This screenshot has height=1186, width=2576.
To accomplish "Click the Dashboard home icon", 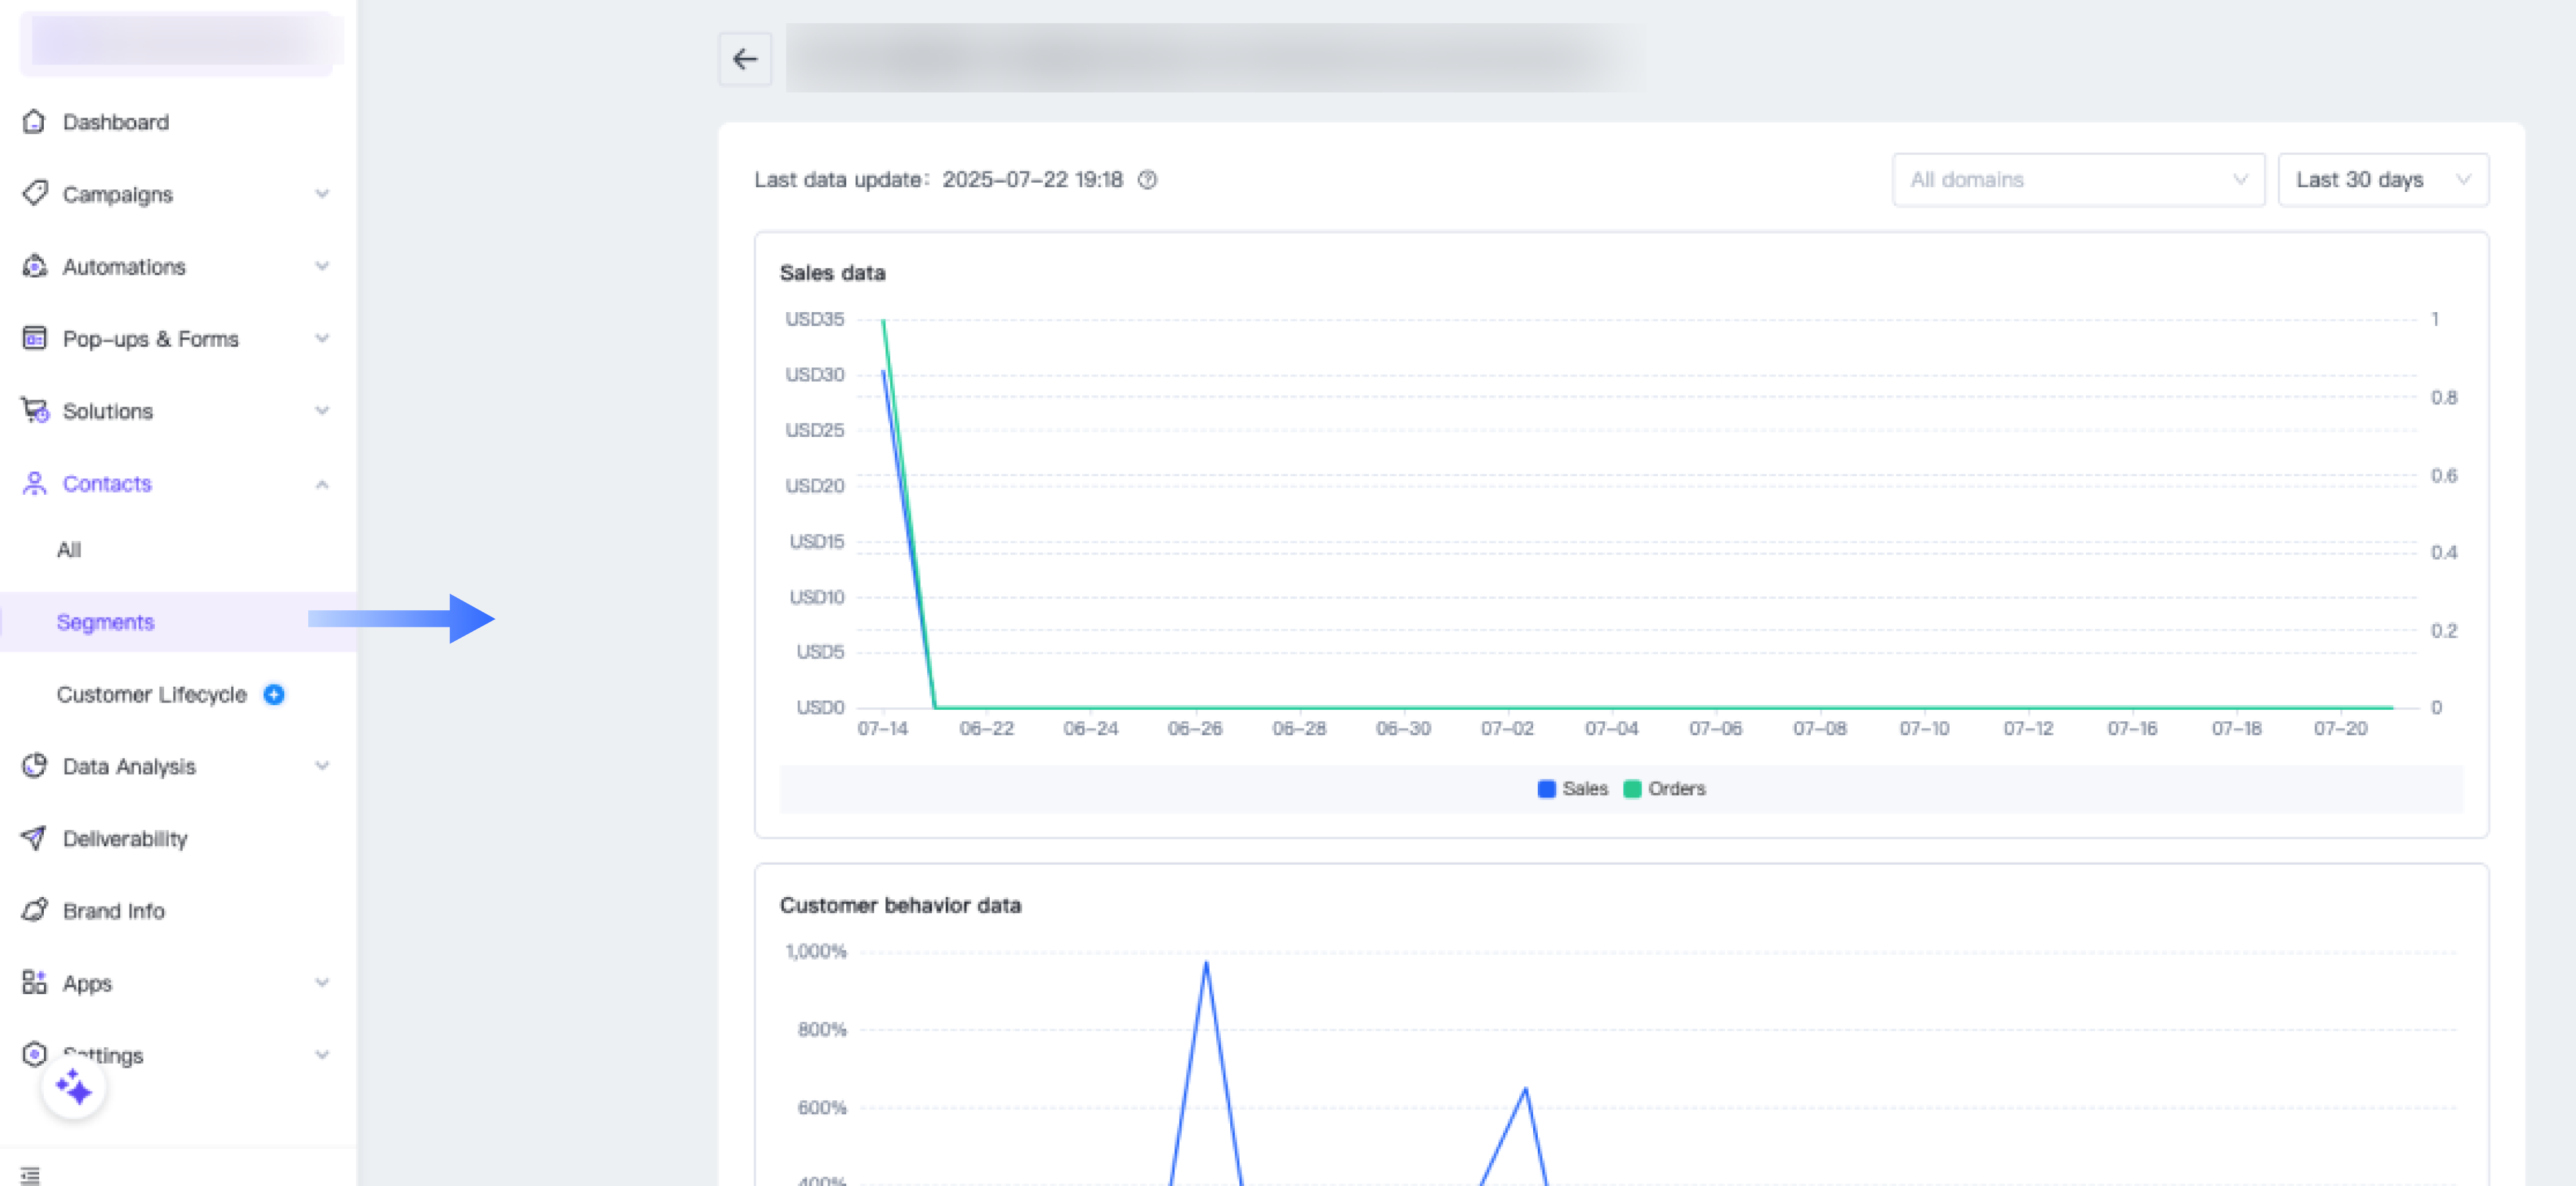I will 34,122.
